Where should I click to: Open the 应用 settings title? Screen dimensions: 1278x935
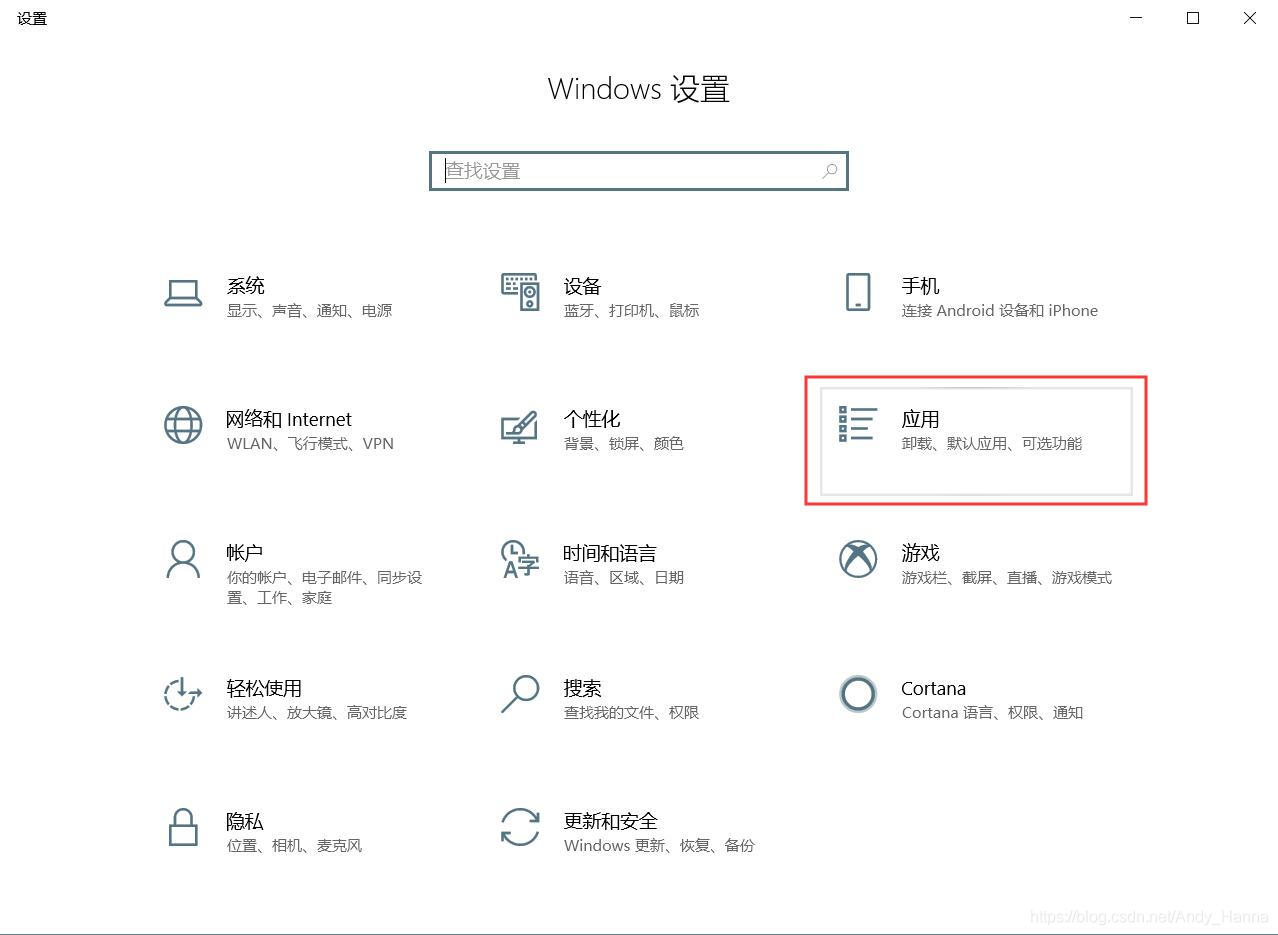coord(920,419)
